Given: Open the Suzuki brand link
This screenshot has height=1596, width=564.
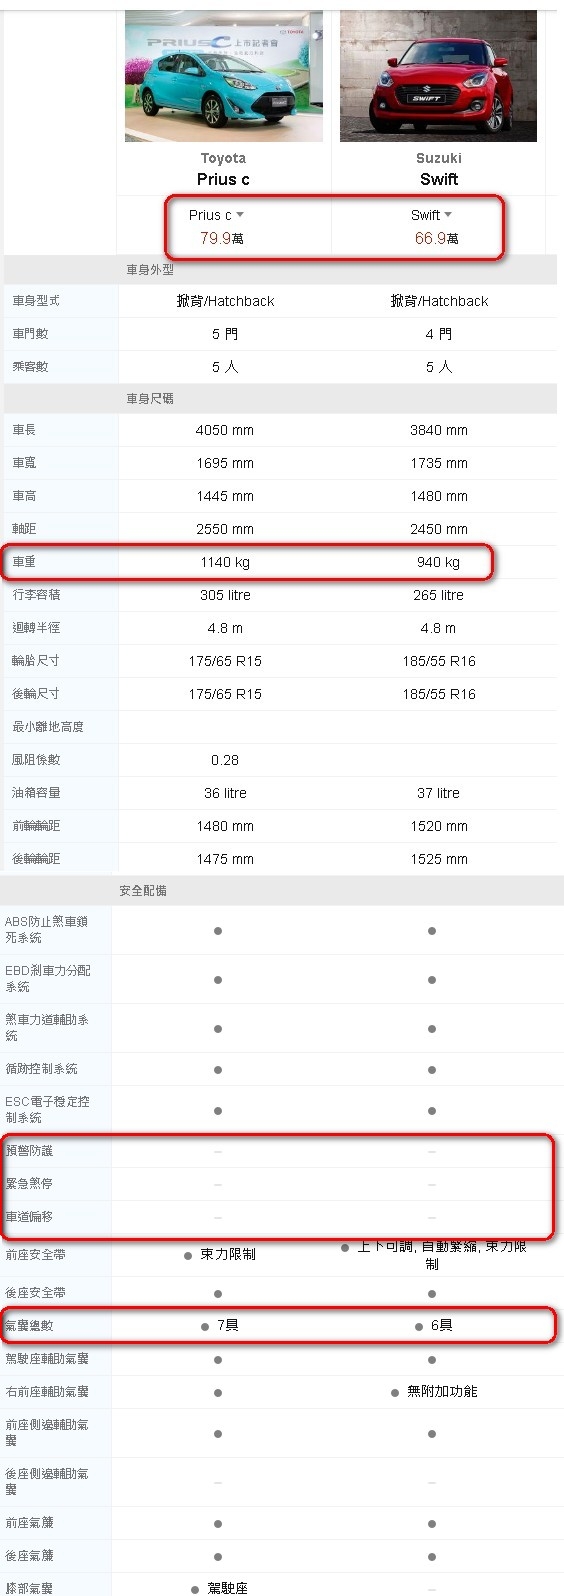Looking at the screenshot, I should coord(439,158).
